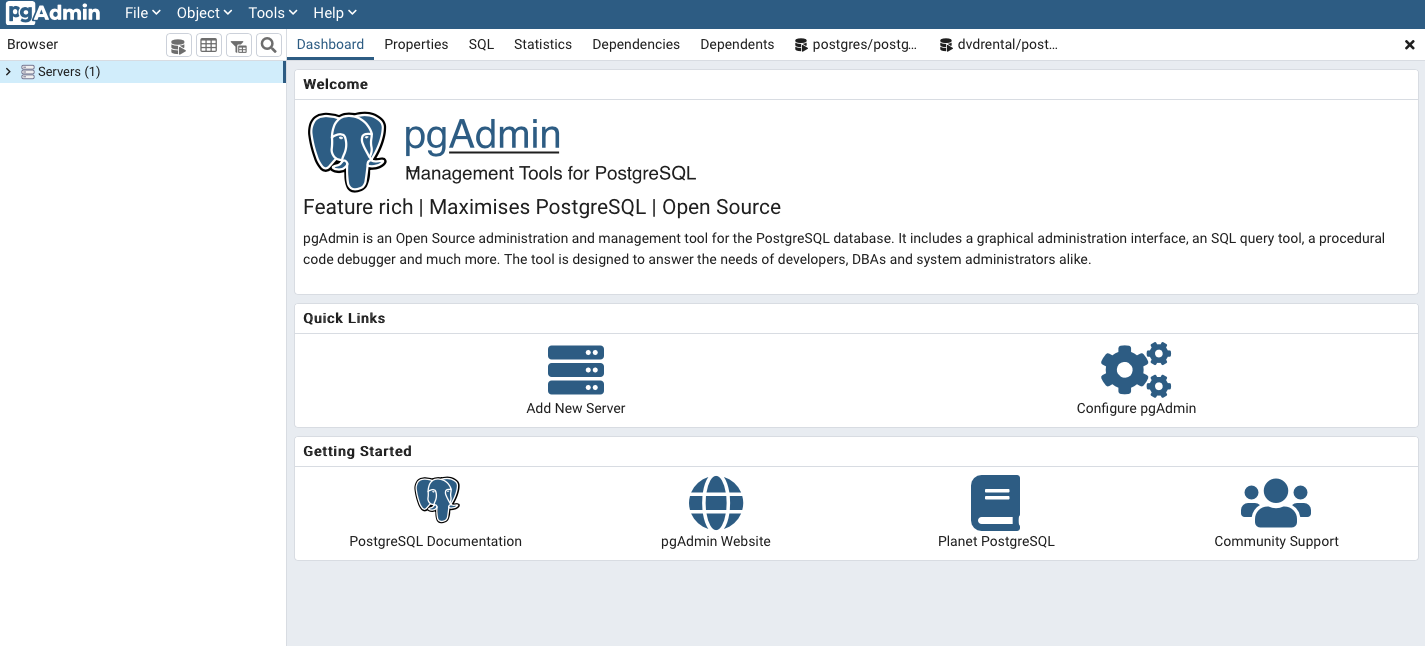
Task: Click the Quick Links section header
Action: click(x=344, y=318)
